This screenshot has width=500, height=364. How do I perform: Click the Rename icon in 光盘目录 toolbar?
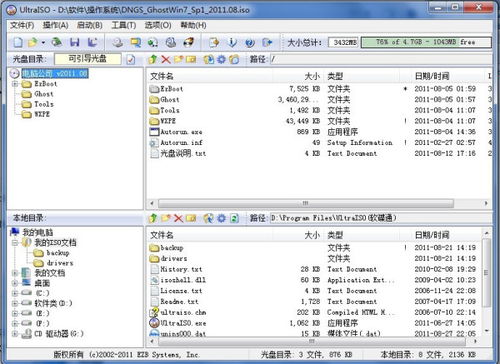[191, 59]
